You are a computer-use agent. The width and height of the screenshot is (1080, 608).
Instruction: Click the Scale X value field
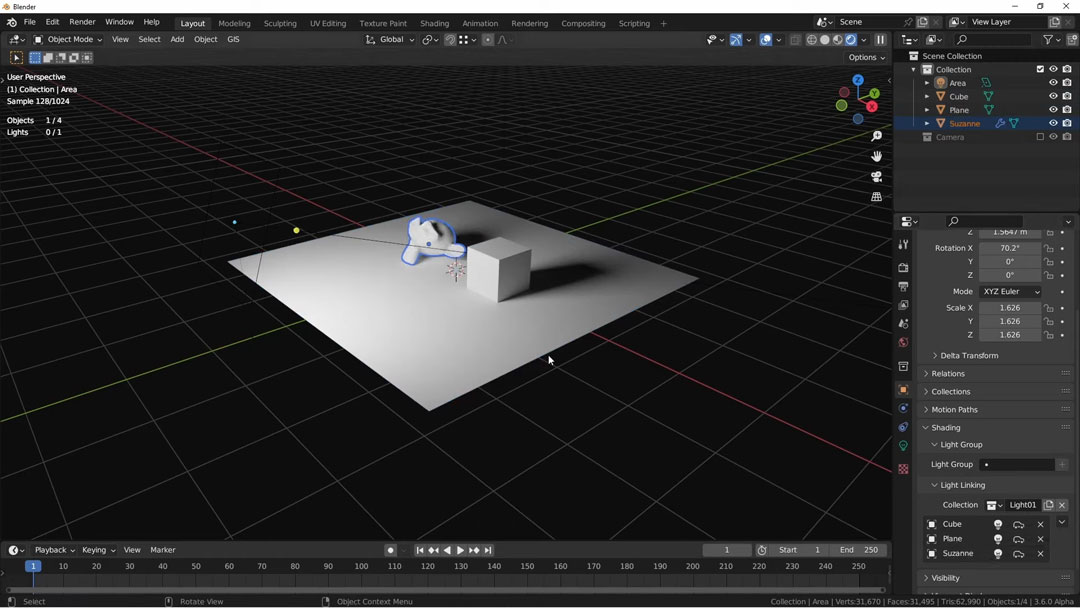(1009, 308)
